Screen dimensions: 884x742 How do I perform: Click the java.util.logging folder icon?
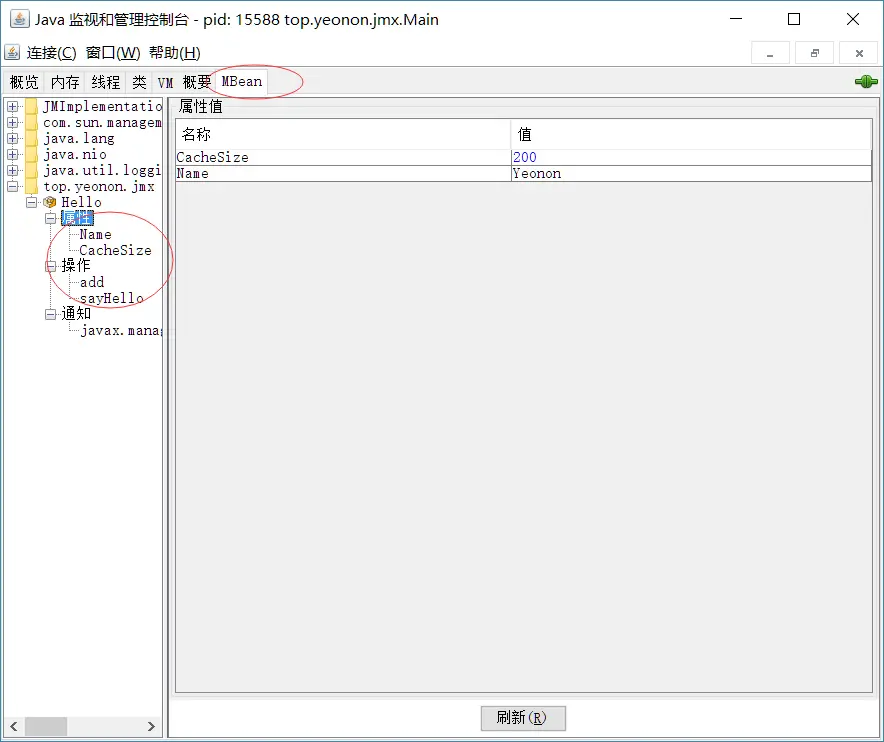tap(32, 170)
